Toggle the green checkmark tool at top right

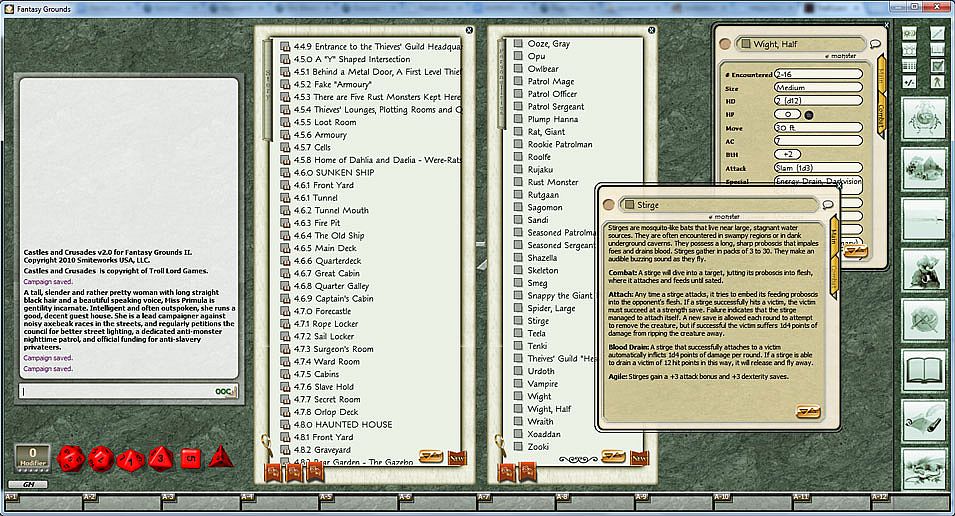coord(937,65)
